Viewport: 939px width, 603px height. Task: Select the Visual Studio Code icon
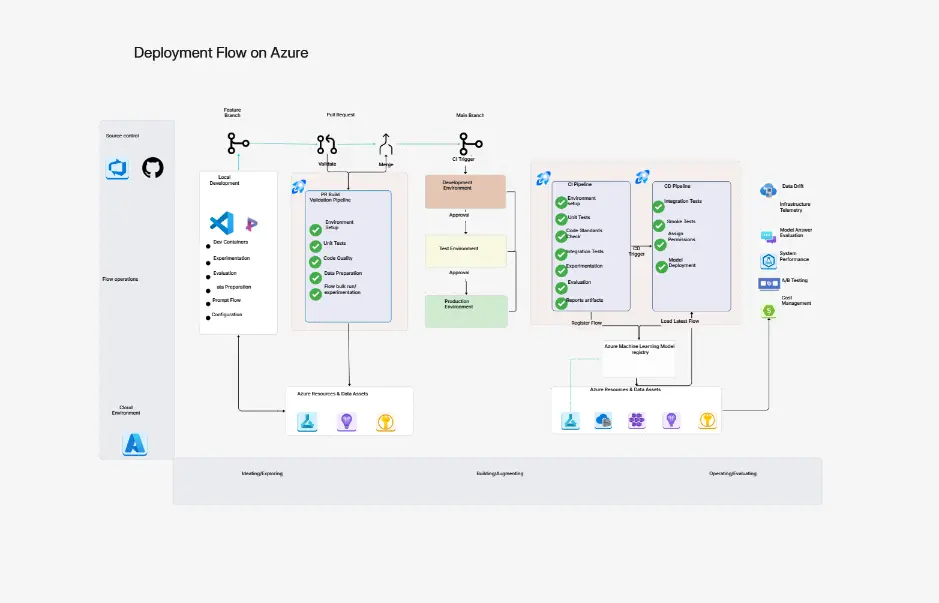coord(222,222)
